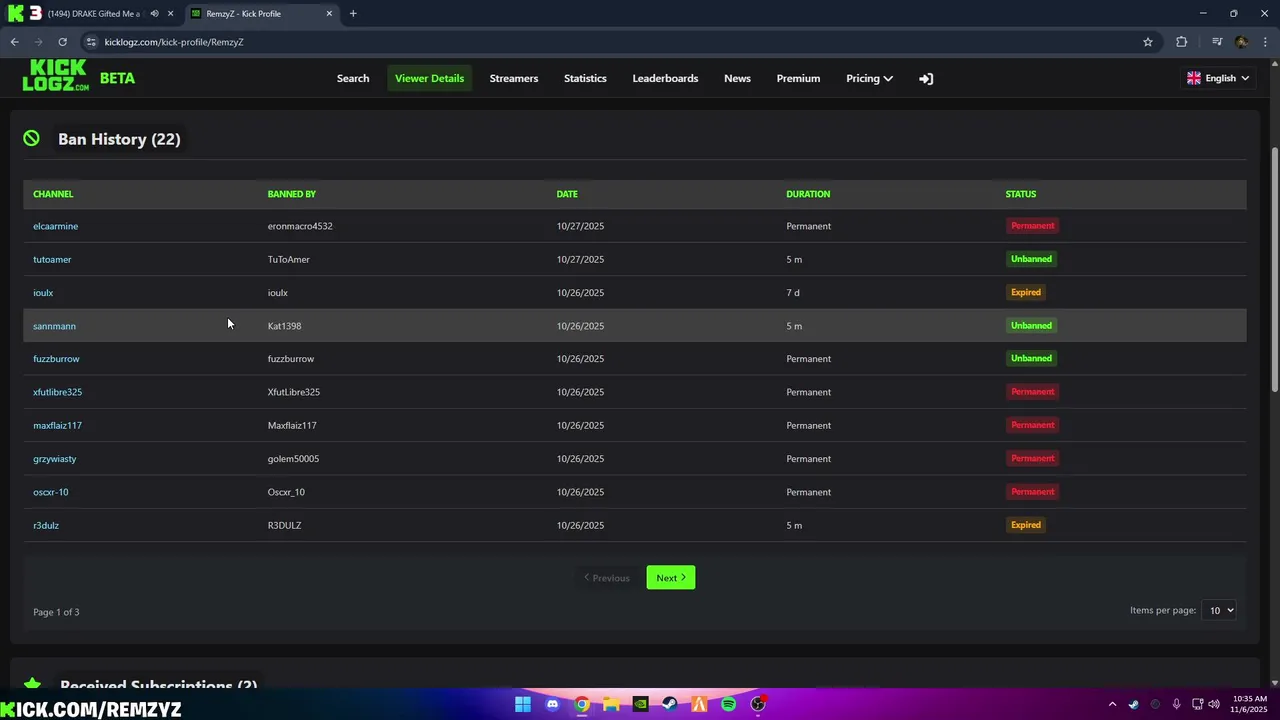This screenshot has height=720, width=1280.
Task: Open the r3dulz channel link
Action: tap(46, 525)
